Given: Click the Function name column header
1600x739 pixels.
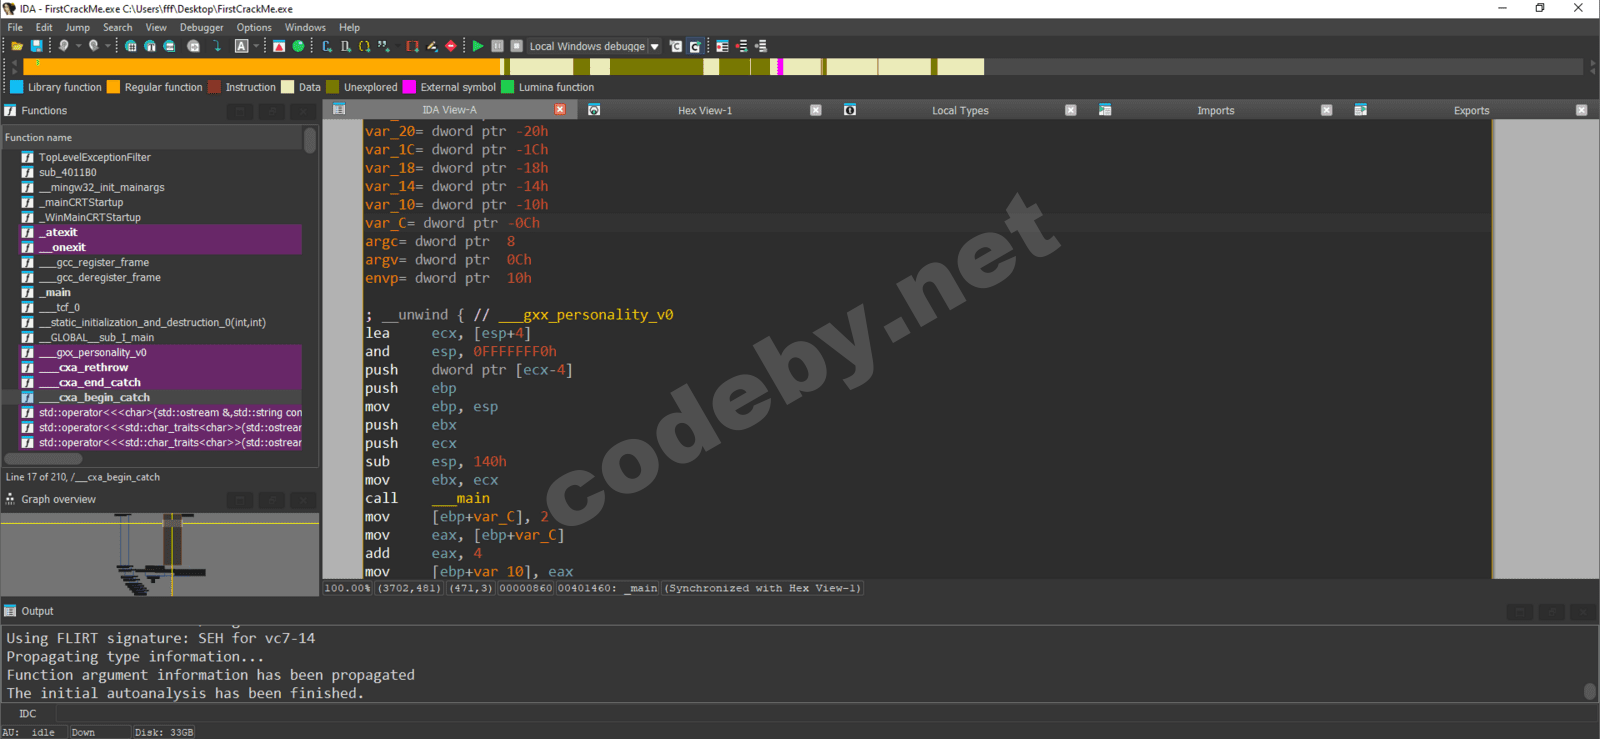Looking at the screenshot, I should 152,138.
